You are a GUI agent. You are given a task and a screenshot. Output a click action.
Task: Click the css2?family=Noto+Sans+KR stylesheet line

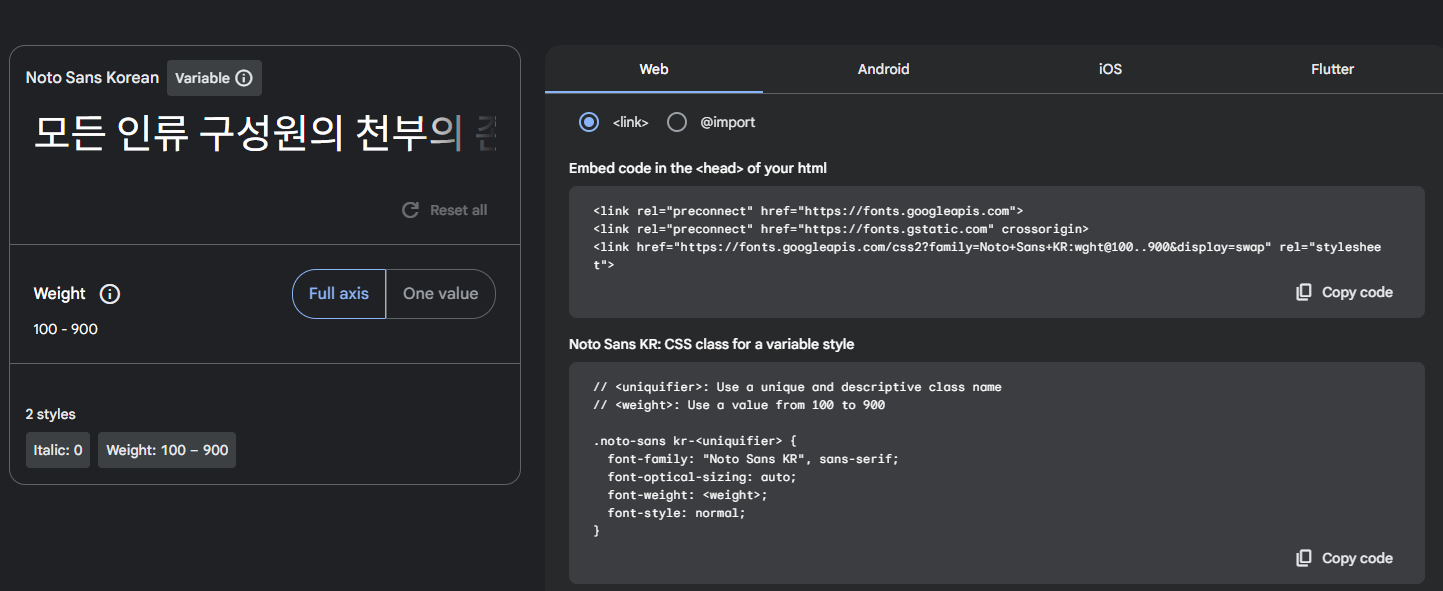click(987, 256)
